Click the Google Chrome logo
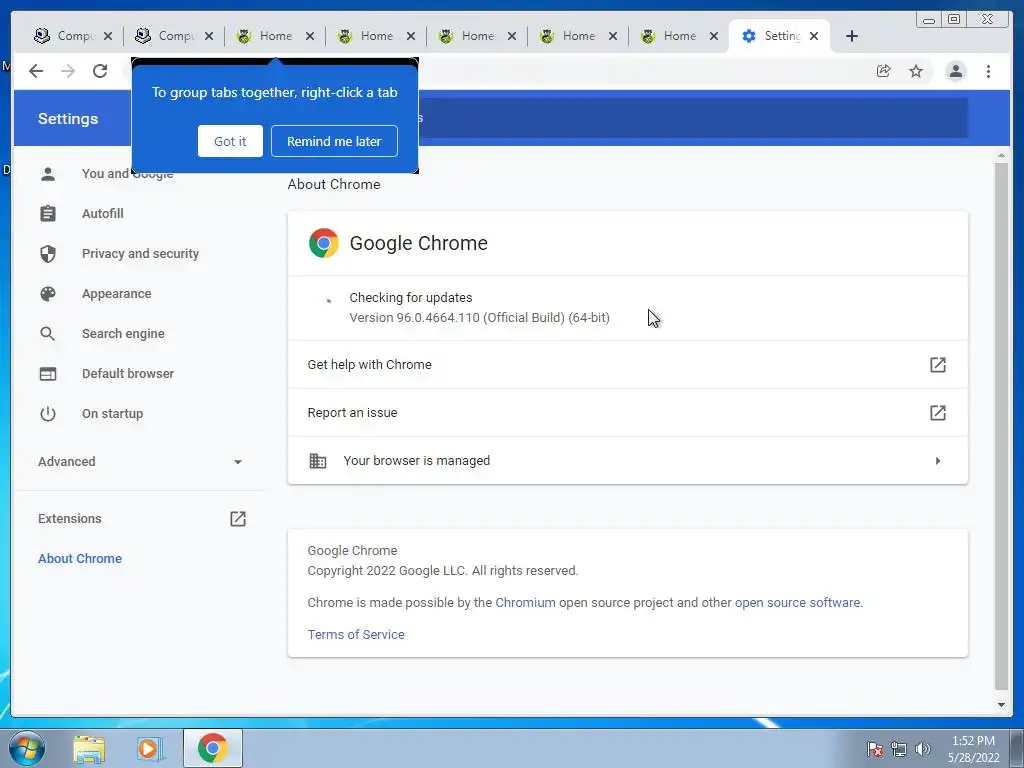 [323, 243]
